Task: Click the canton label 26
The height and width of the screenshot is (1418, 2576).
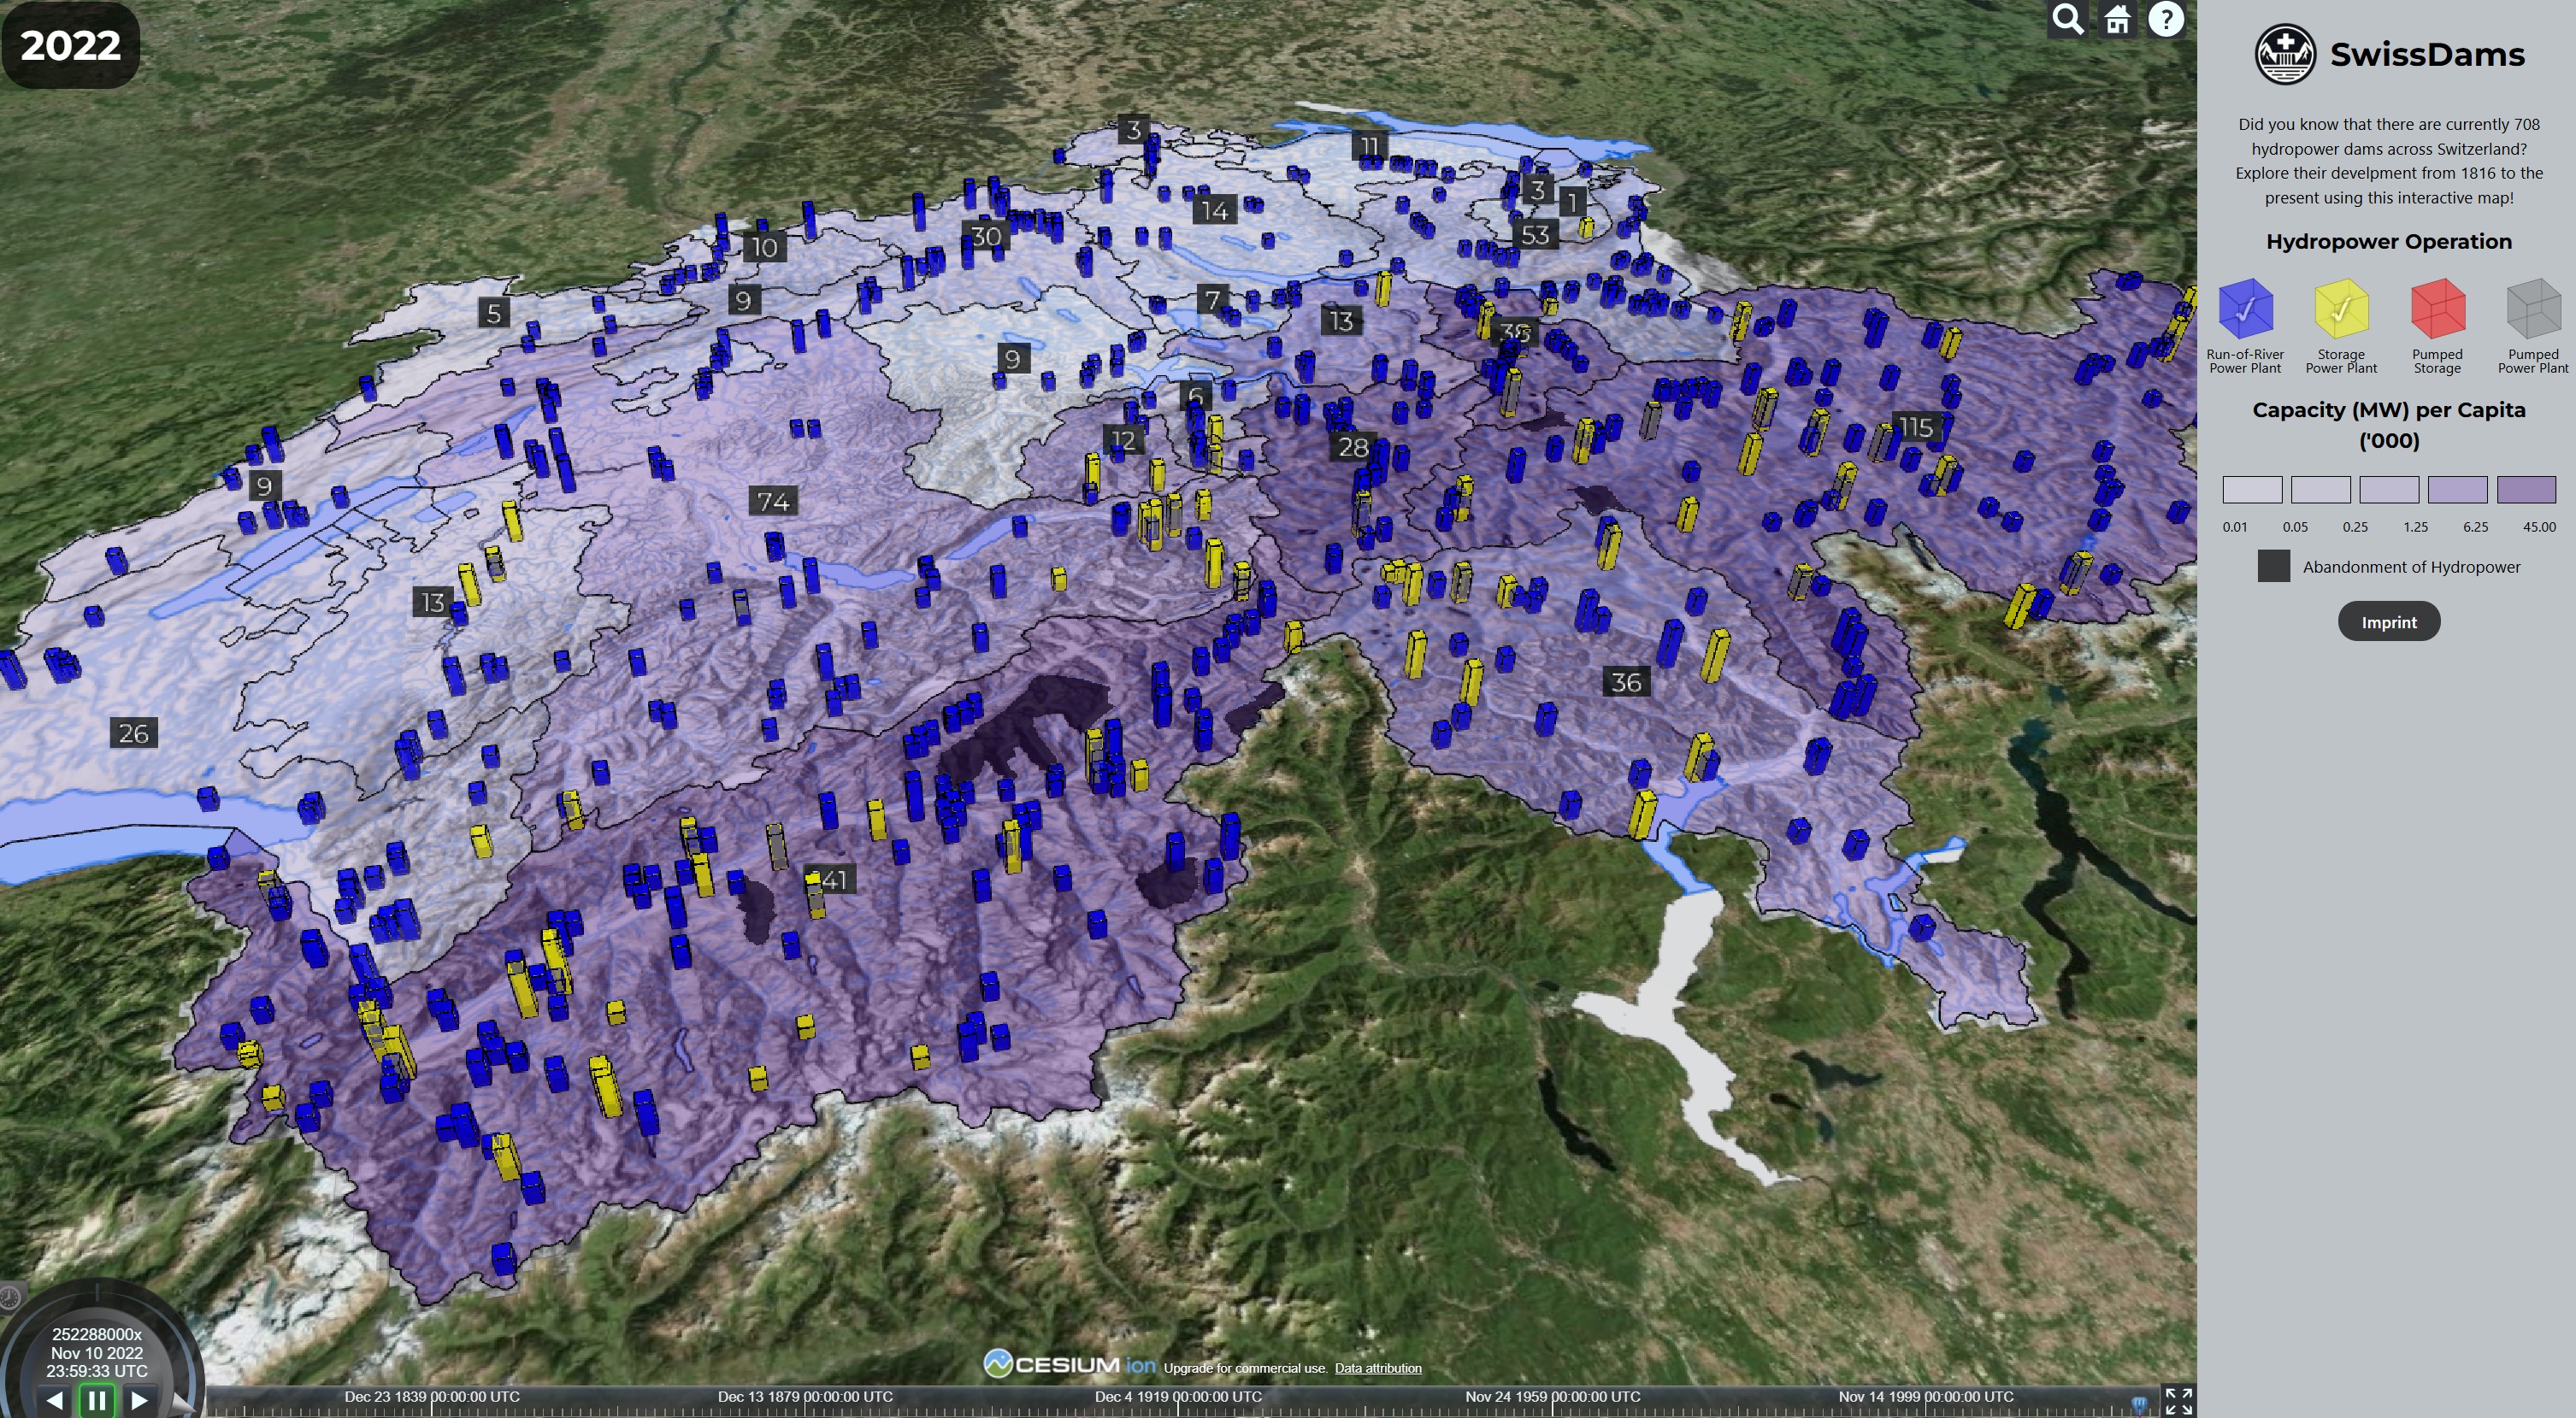Action: [x=133, y=733]
